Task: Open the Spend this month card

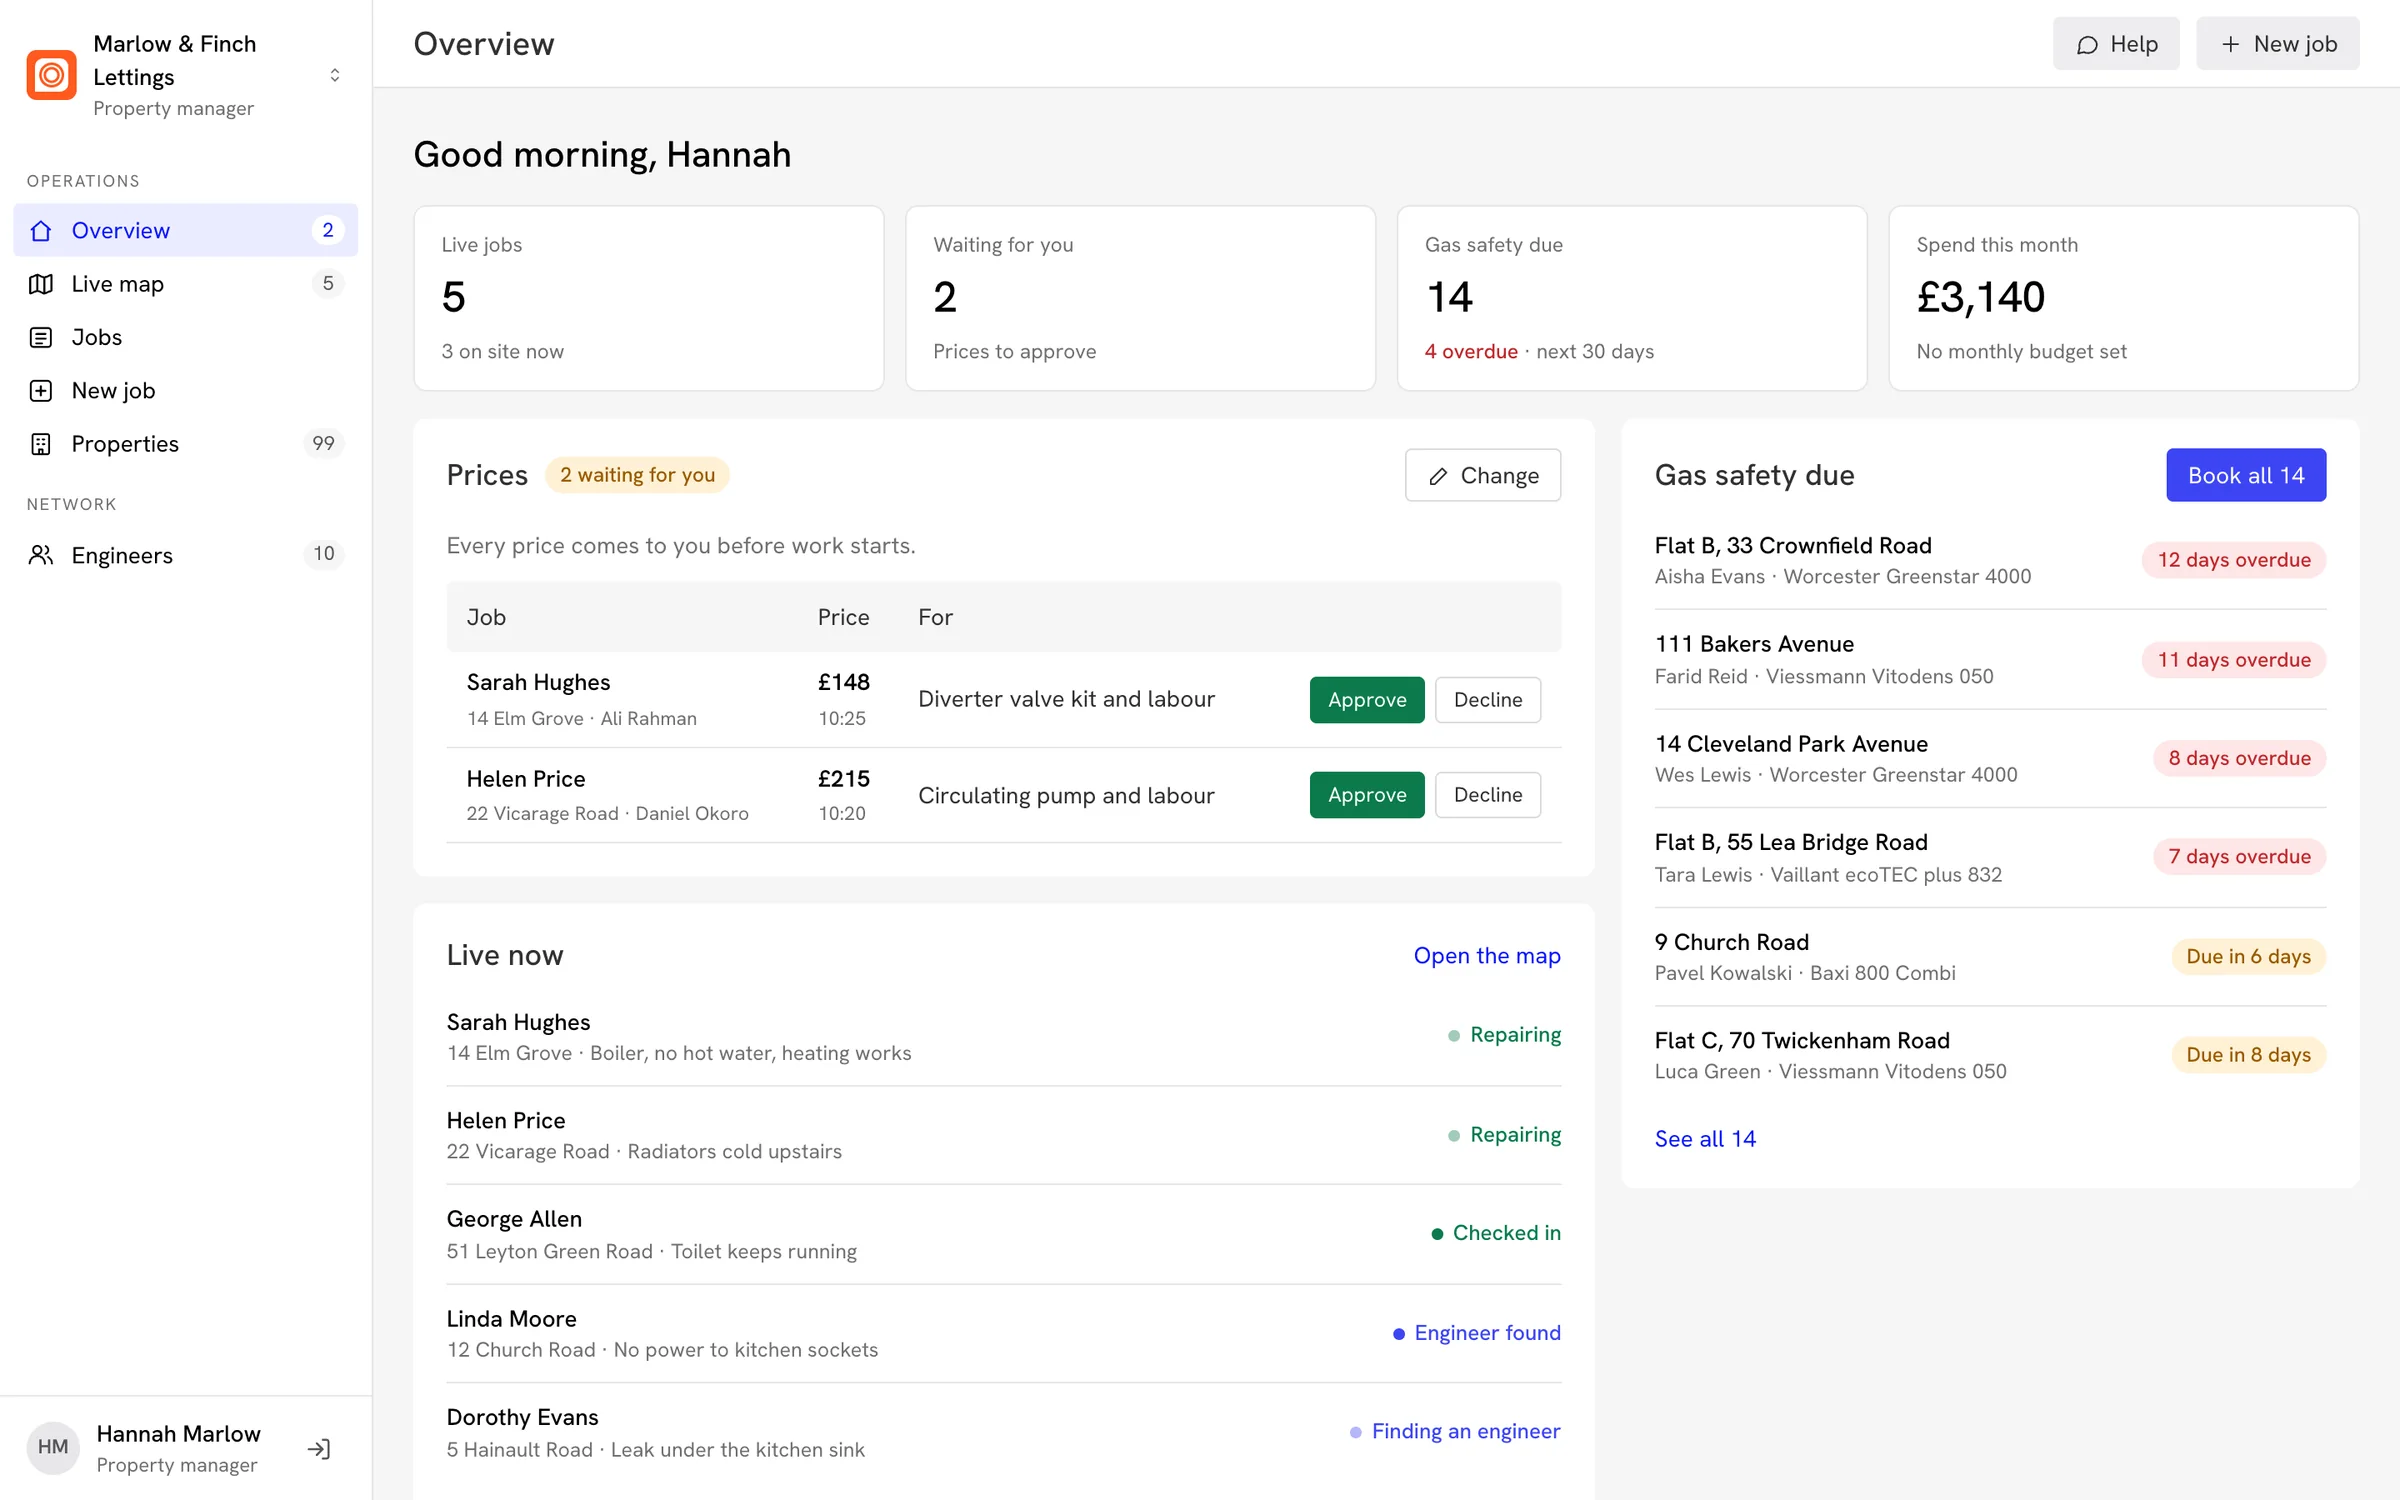Action: point(2123,298)
